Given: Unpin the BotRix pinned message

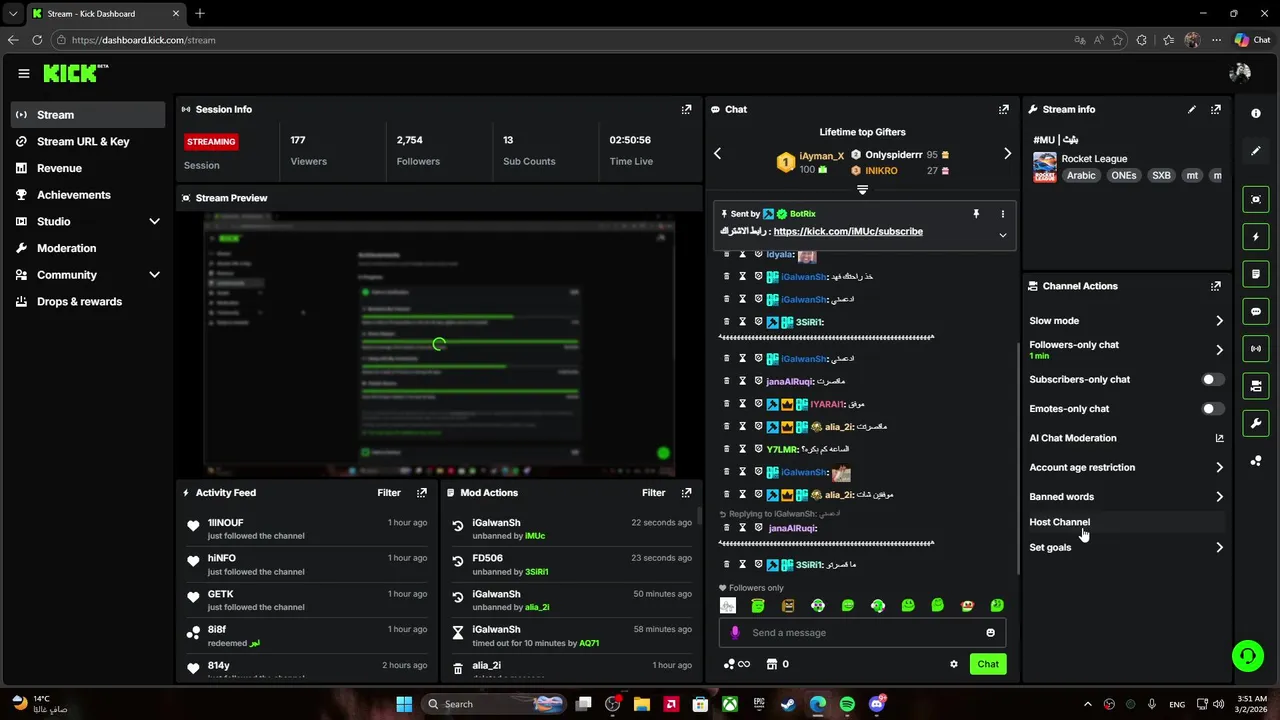Looking at the screenshot, I should (976, 214).
